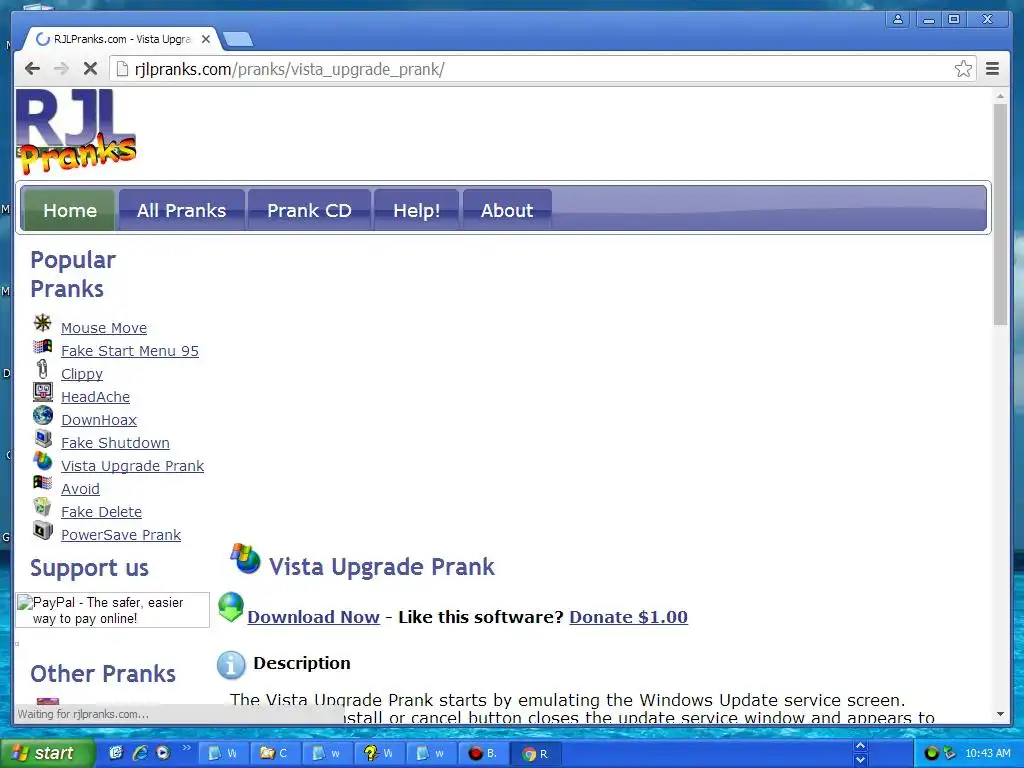
Task: Click the Mouse Move asterisk icon
Action: [x=42, y=323]
